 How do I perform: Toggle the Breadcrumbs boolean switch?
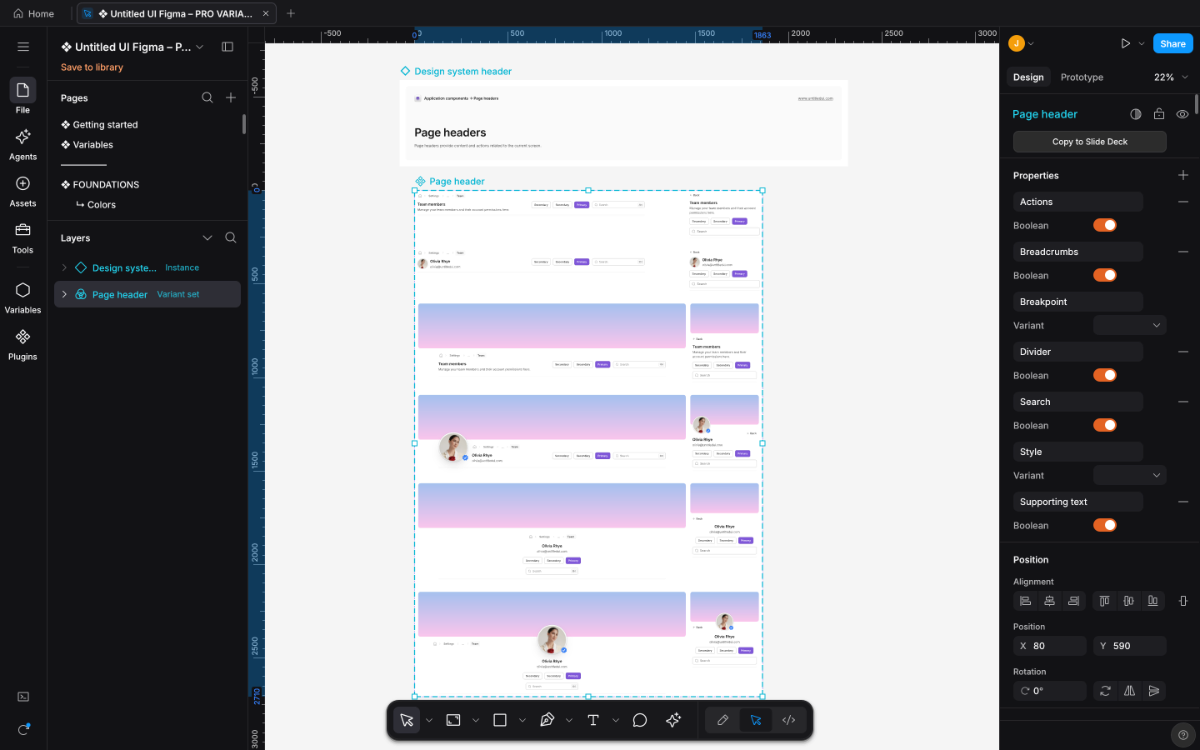pos(1105,275)
